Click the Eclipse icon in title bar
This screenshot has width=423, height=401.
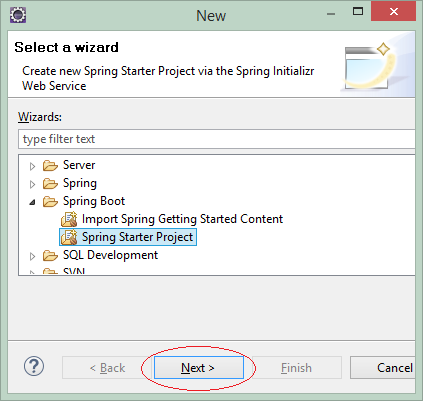click(x=18, y=15)
